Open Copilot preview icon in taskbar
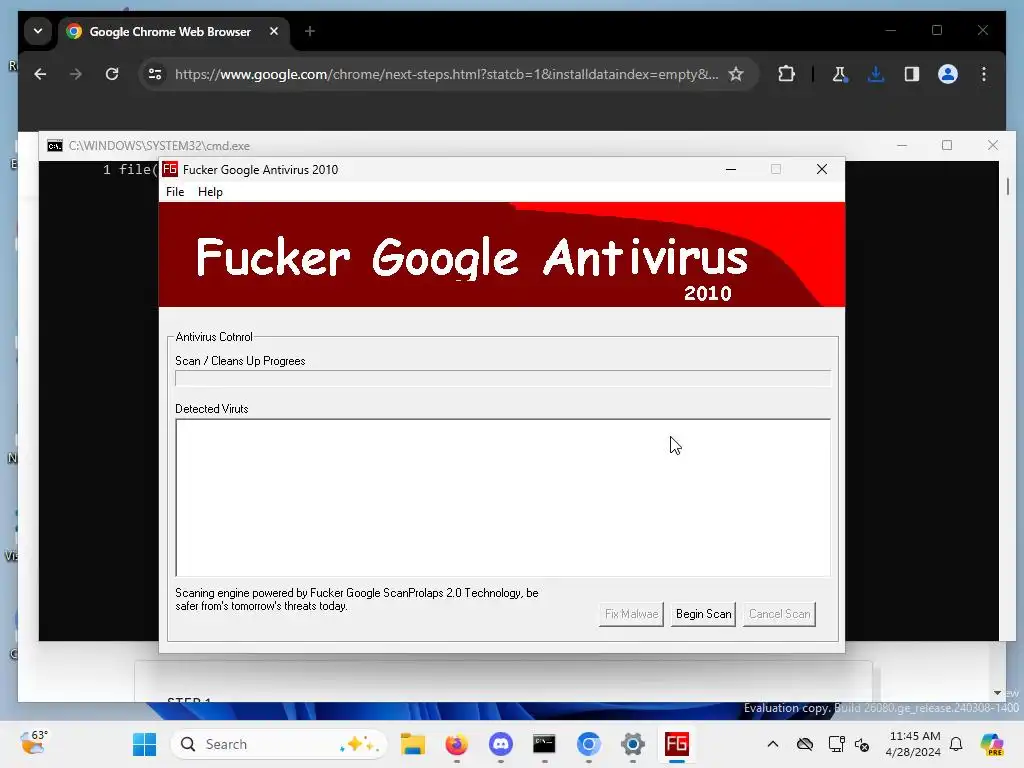Screen dimensions: 1024x768 [992, 744]
